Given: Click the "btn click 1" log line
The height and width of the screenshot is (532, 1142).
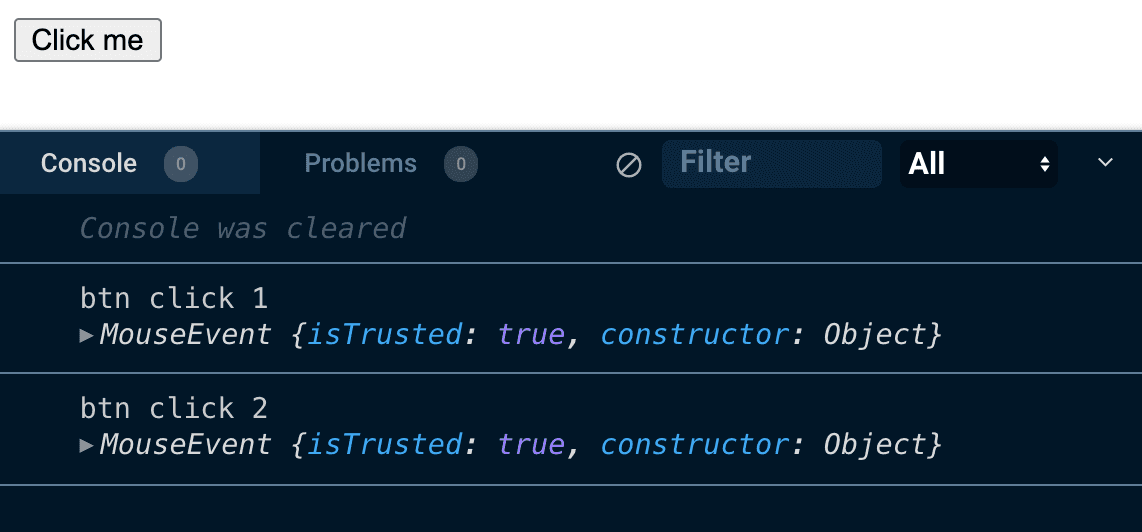Looking at the screenshot, I should point(173,298).
